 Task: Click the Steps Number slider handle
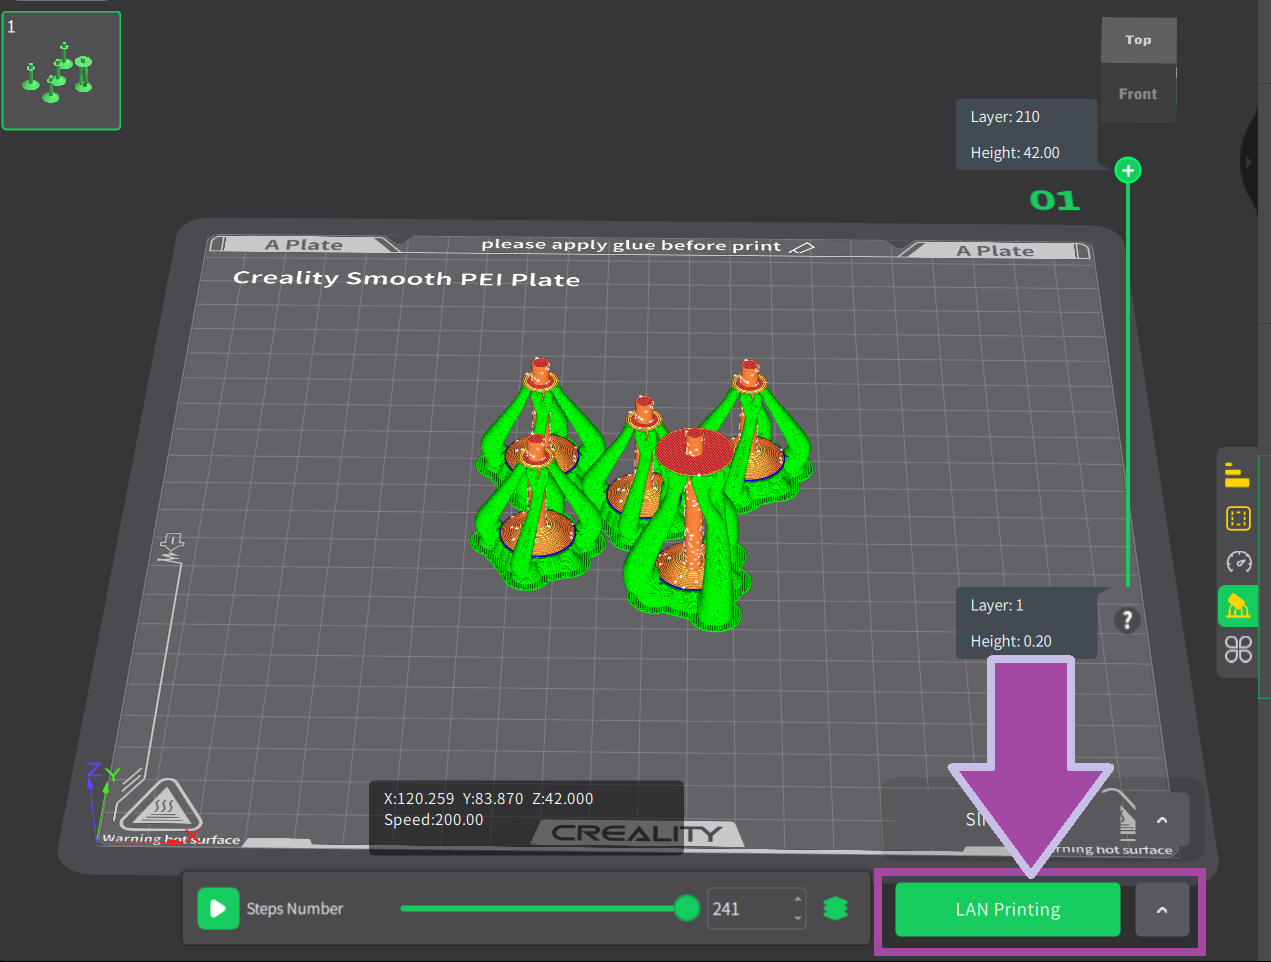tap(686, 908)
